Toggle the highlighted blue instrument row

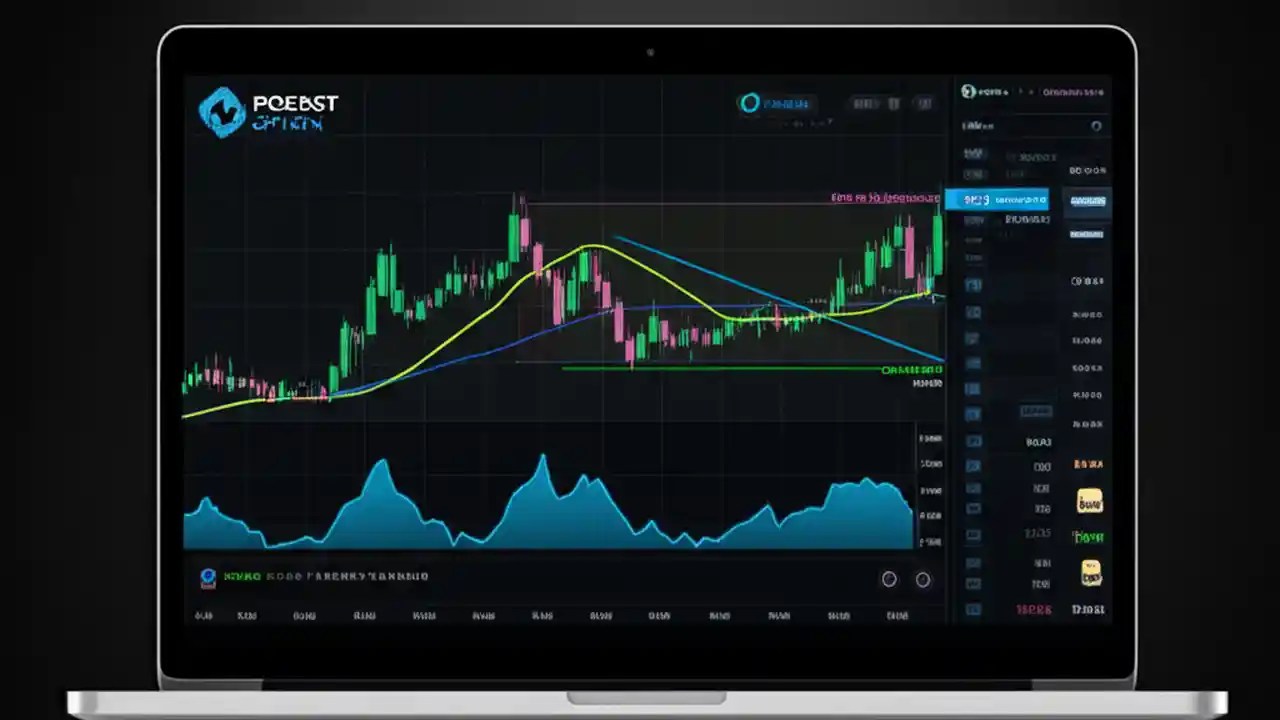1000,199
